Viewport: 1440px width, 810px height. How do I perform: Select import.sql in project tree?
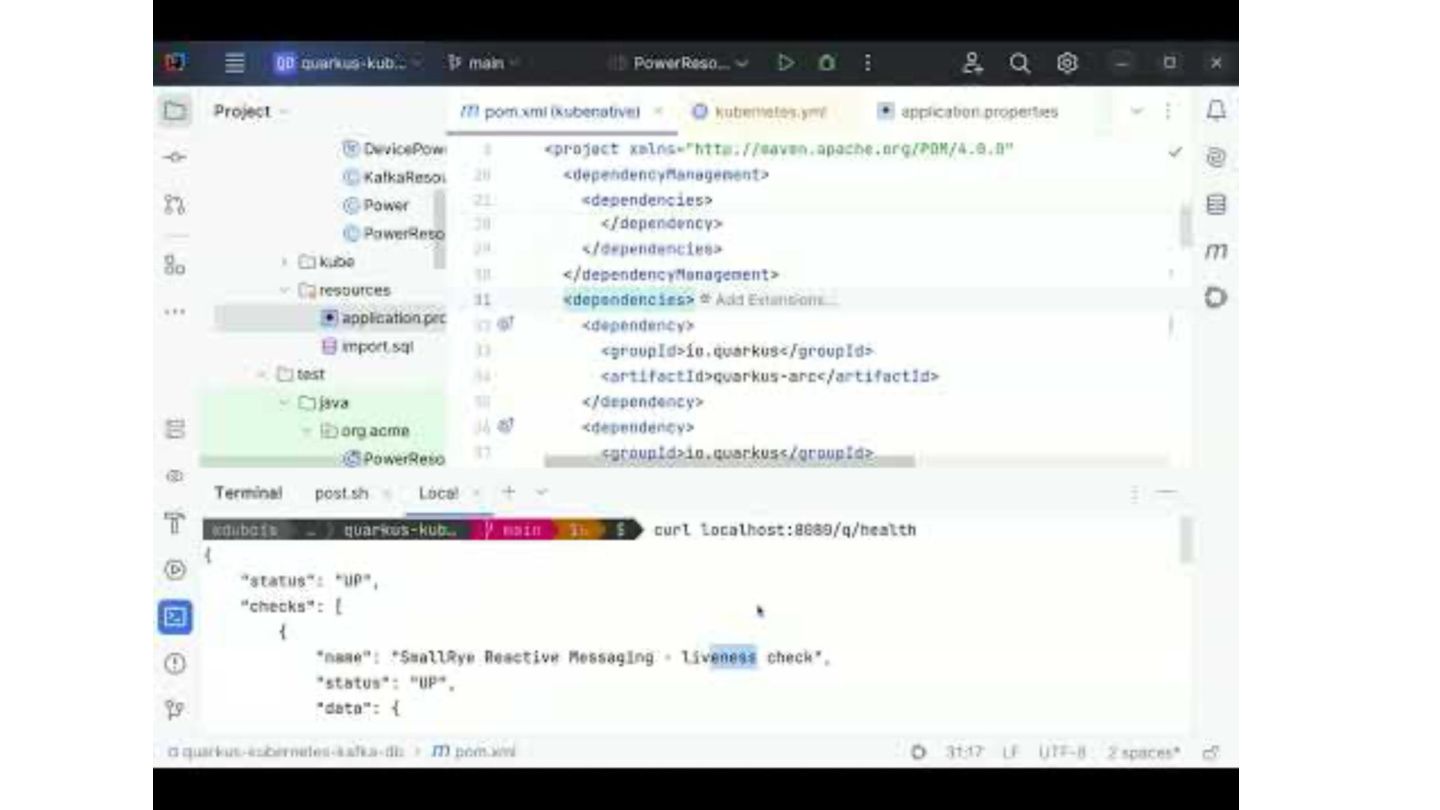(x=367, y=346)
